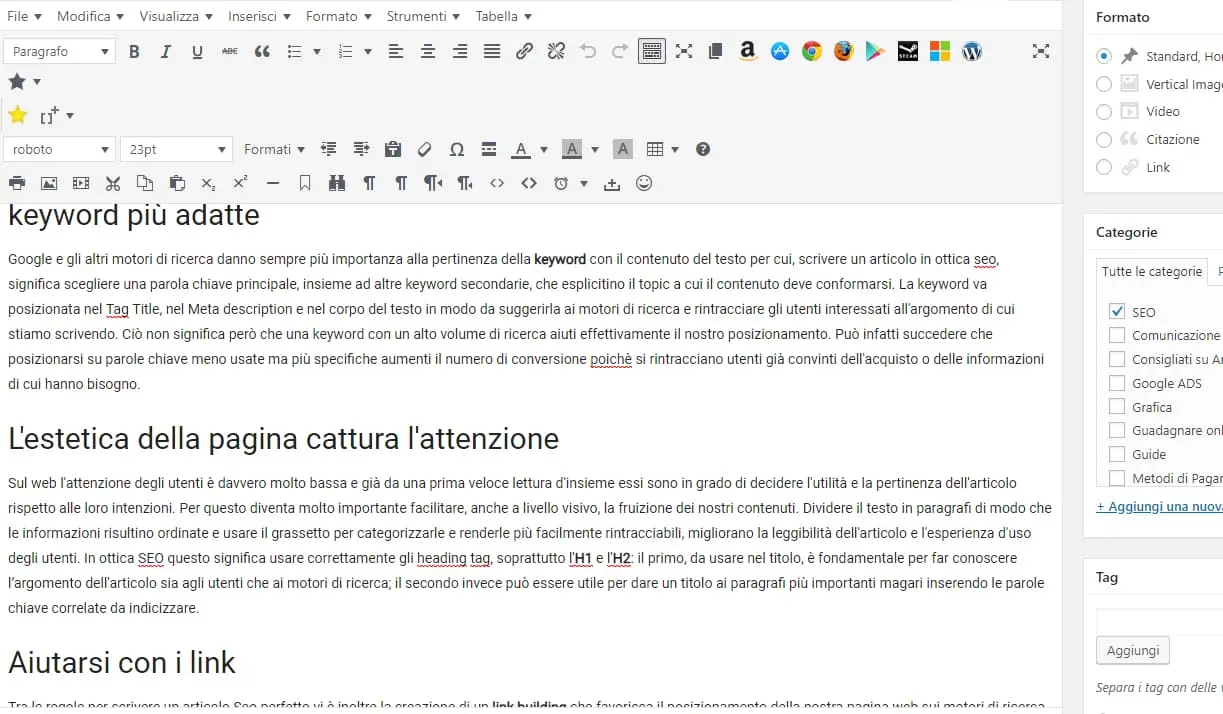
Task: Undo the last edit
Action: 588,51
